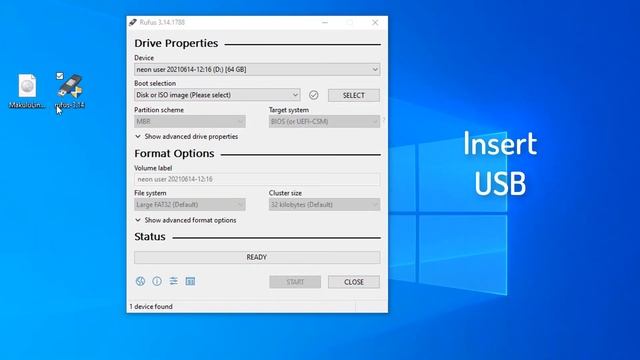Toggle the checkbox on rufus-3.14 desktop icon
The height and width of the screenshot is (360, 640).
tap(60, 76)
